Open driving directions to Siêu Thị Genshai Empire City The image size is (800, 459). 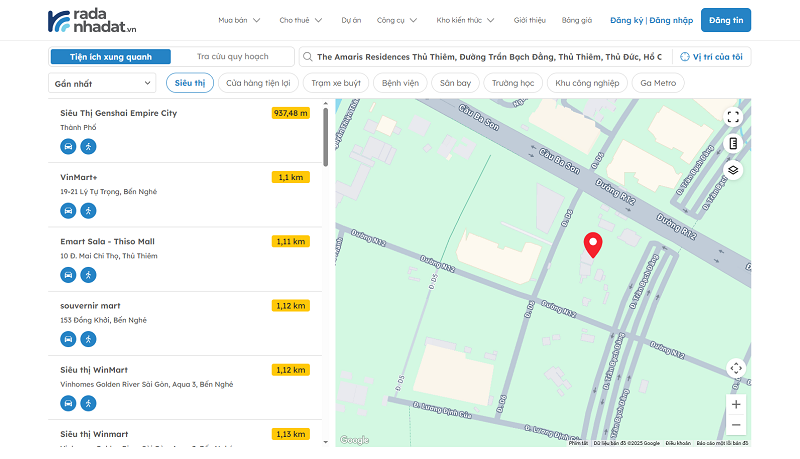68,146
